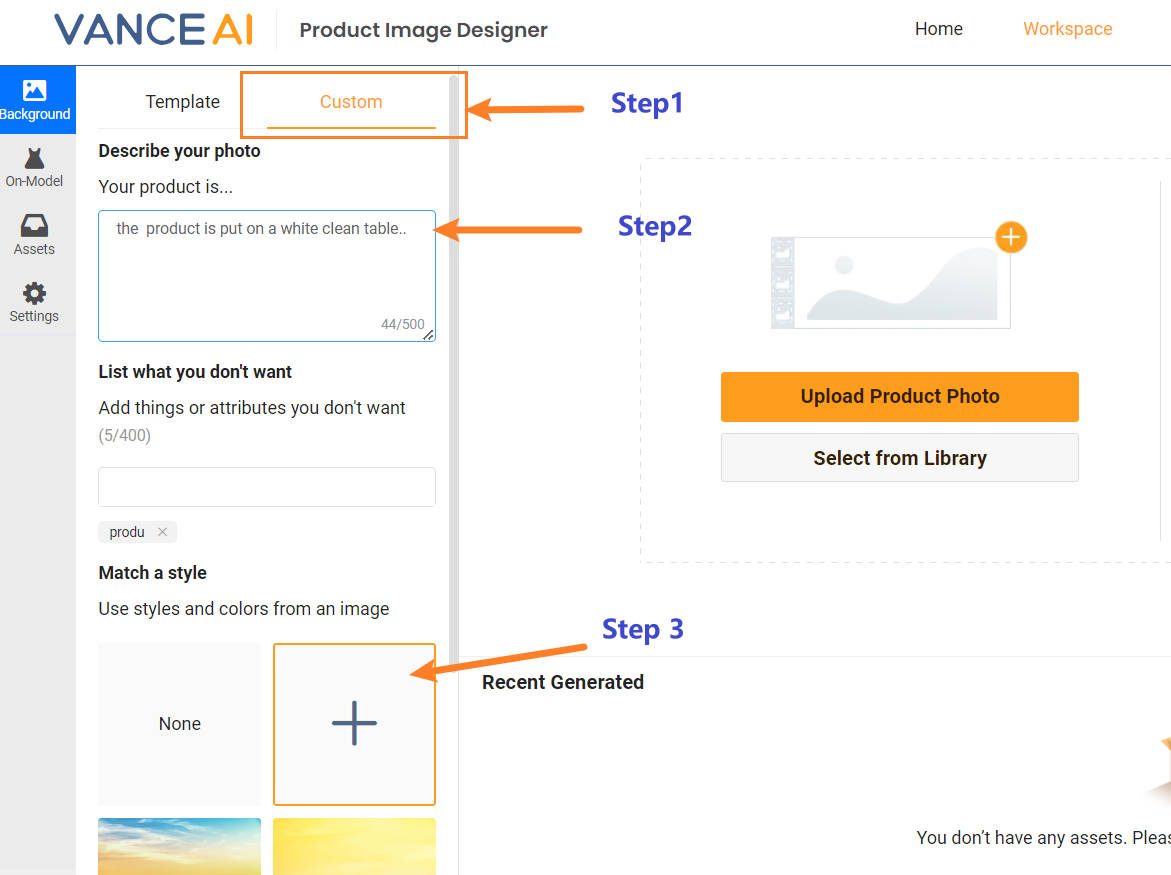This screenshot has height=875, width=1171.
Task: Open the Background panel in sidebar
Action: click(36, 100)
